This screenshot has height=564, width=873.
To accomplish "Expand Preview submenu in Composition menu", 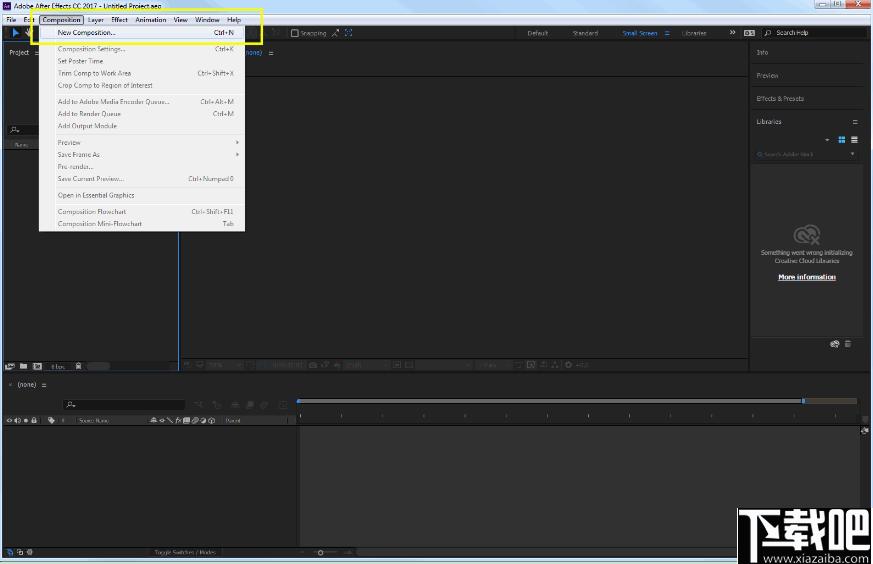I will click(x=237, y=143).
